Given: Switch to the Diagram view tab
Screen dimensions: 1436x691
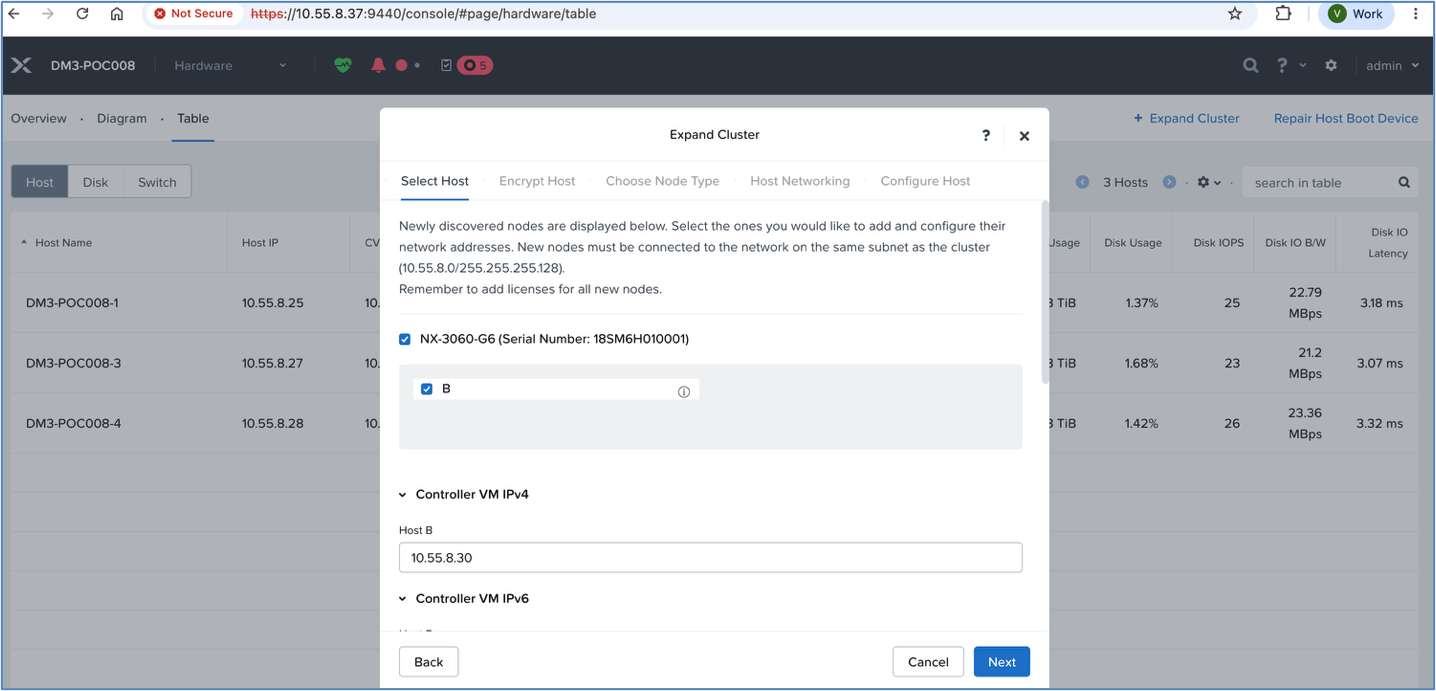Looking at the screenshot, I should point(122,118).
